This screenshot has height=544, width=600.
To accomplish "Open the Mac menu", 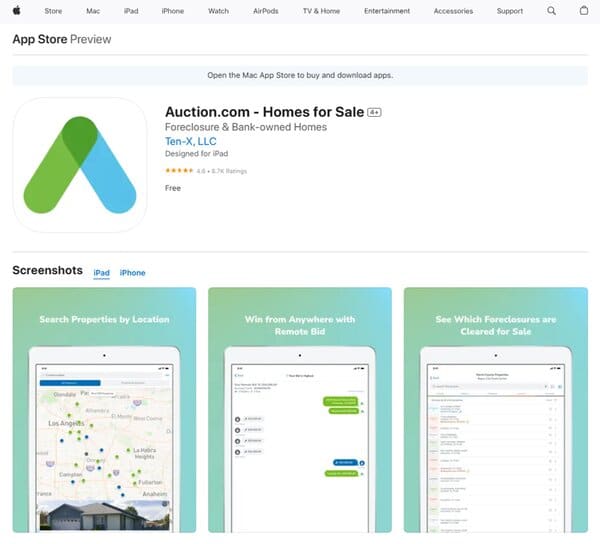I will pyautogui.click(x=93, y=11).
